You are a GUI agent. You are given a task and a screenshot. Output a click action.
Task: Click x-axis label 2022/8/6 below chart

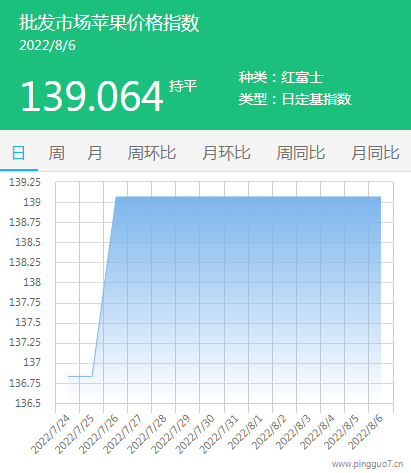tap(365, 432)
